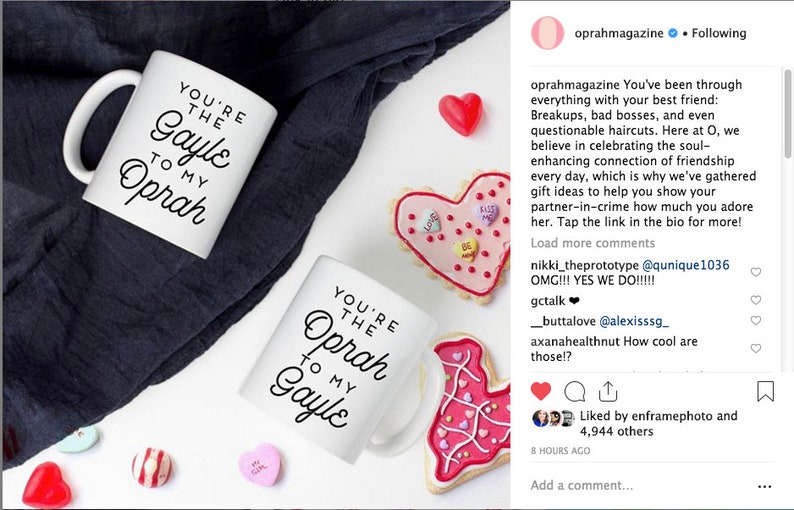Viewport: 794px width, 510px height.
Task: Open oprahmagazine username in header
Action: click(x=619, y=33)
